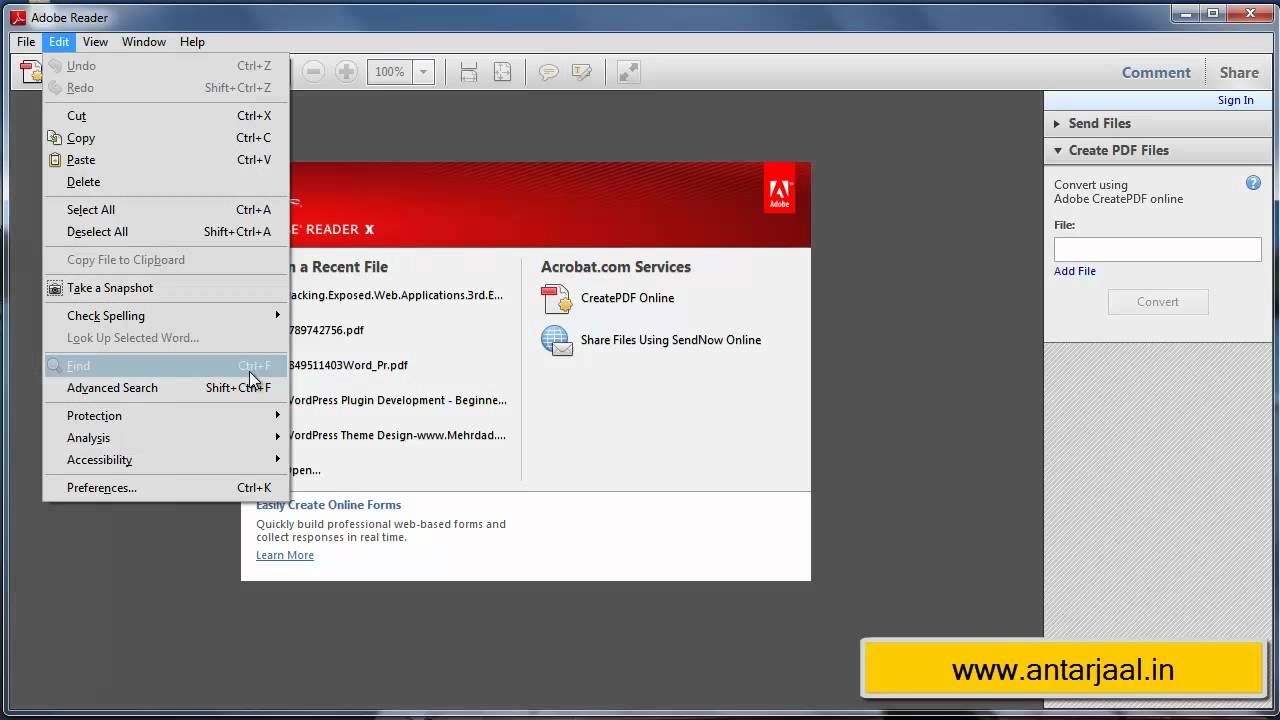
Task: Open the Help menu
Action: 192,42
